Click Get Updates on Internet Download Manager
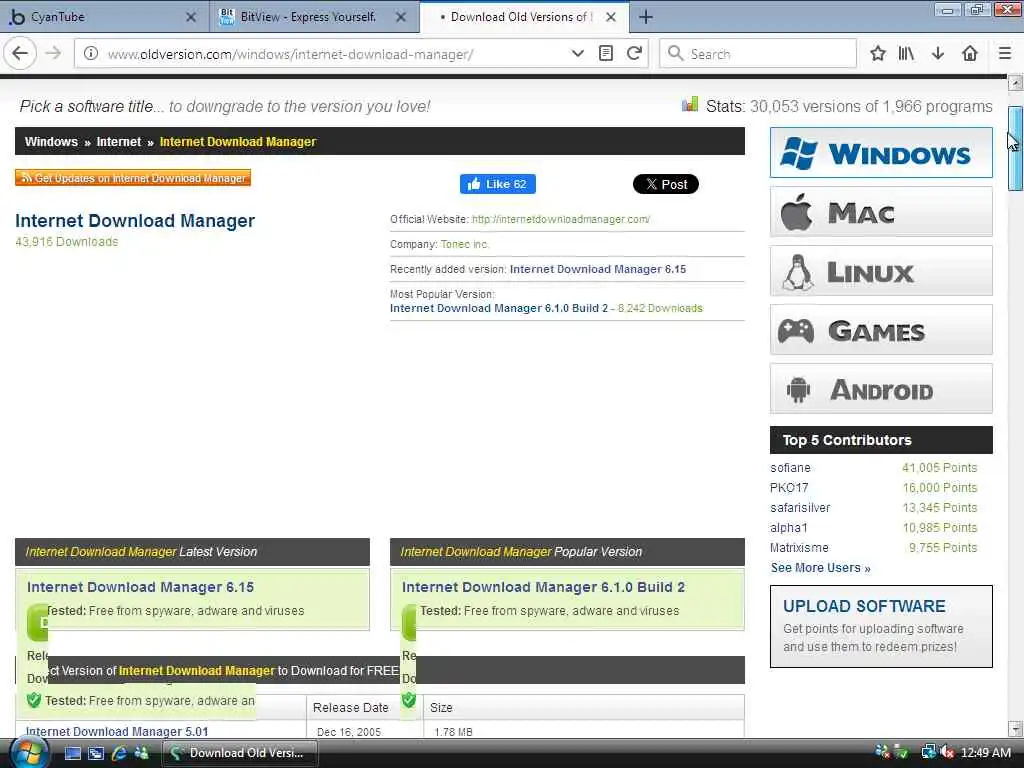 click(133, 178)
